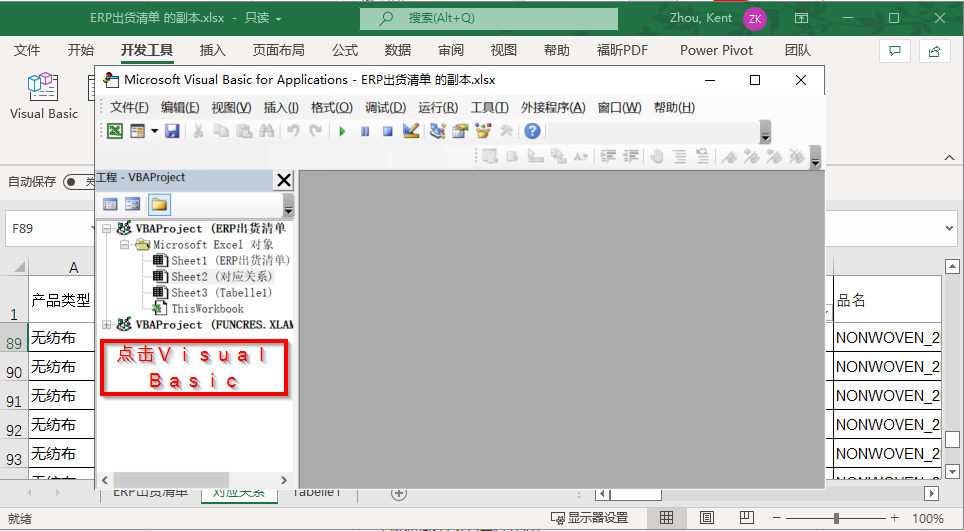
Task: Open project panel toolbar options arrow
Action: coord(288,206)
